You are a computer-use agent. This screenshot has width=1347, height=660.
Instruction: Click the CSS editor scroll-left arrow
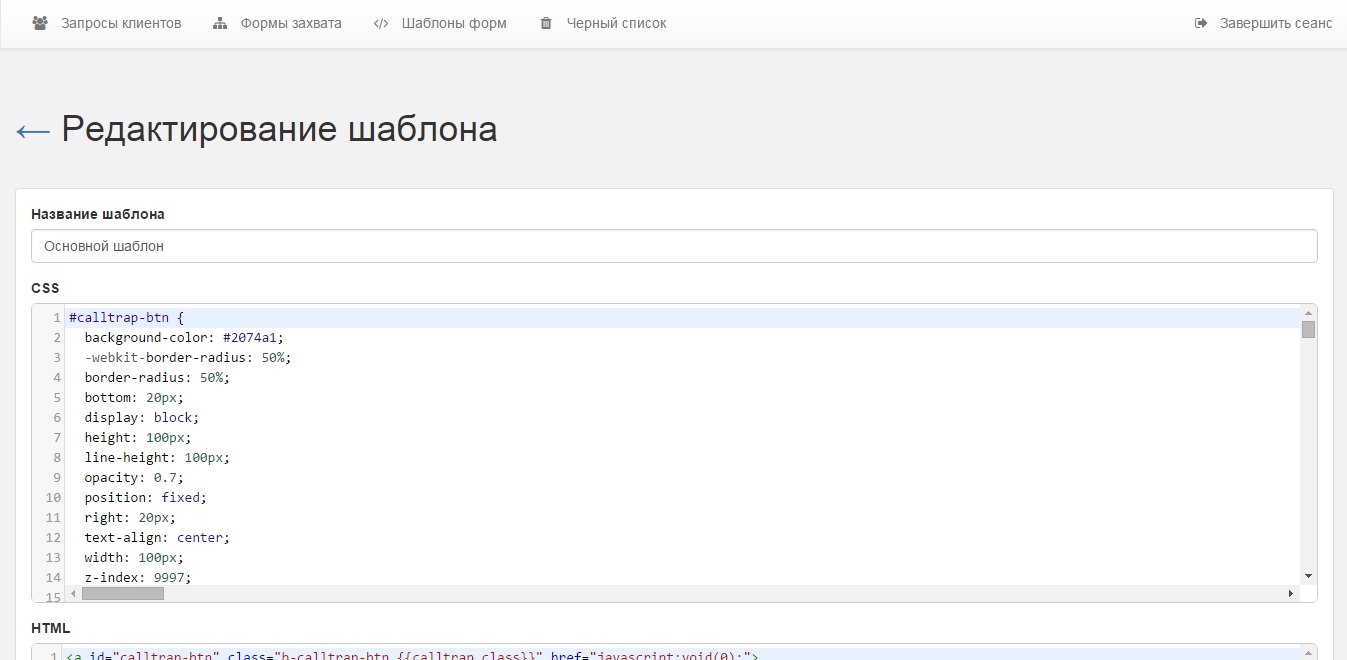coord(72,593)
